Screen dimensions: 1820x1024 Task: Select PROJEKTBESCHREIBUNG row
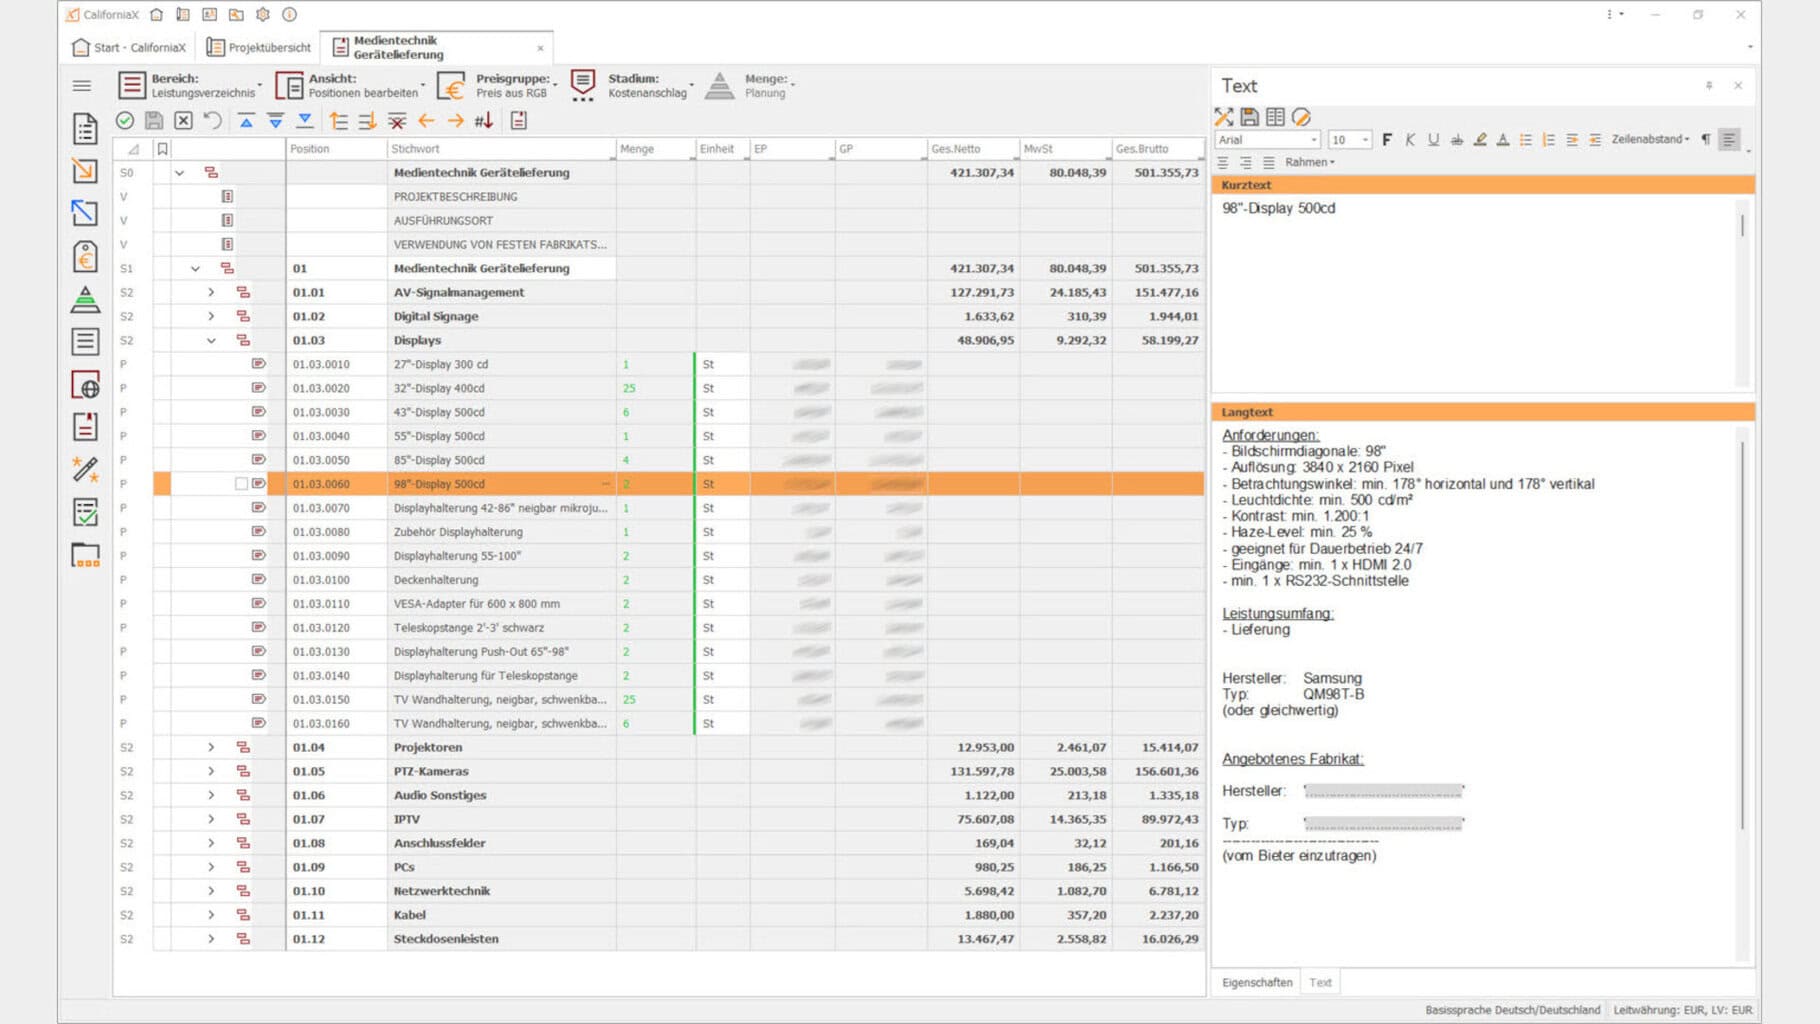[x=660, y=197]
